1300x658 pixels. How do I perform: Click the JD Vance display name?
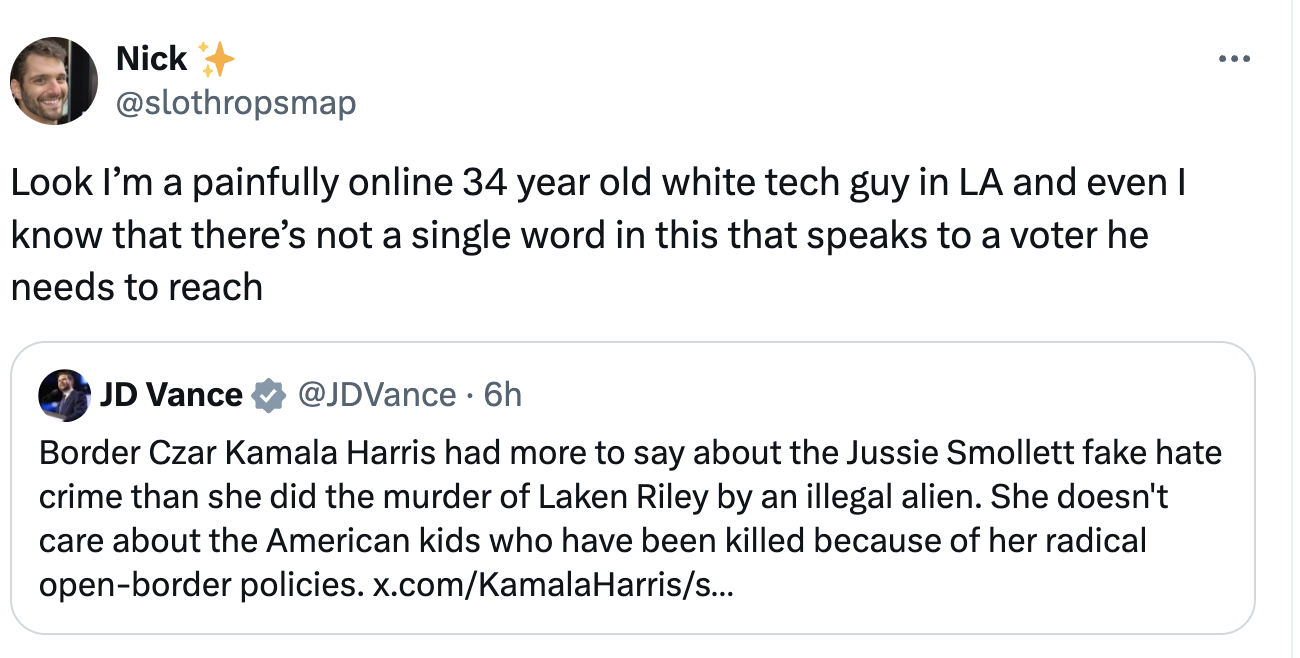pyautogui.click(x=171, y=395)
